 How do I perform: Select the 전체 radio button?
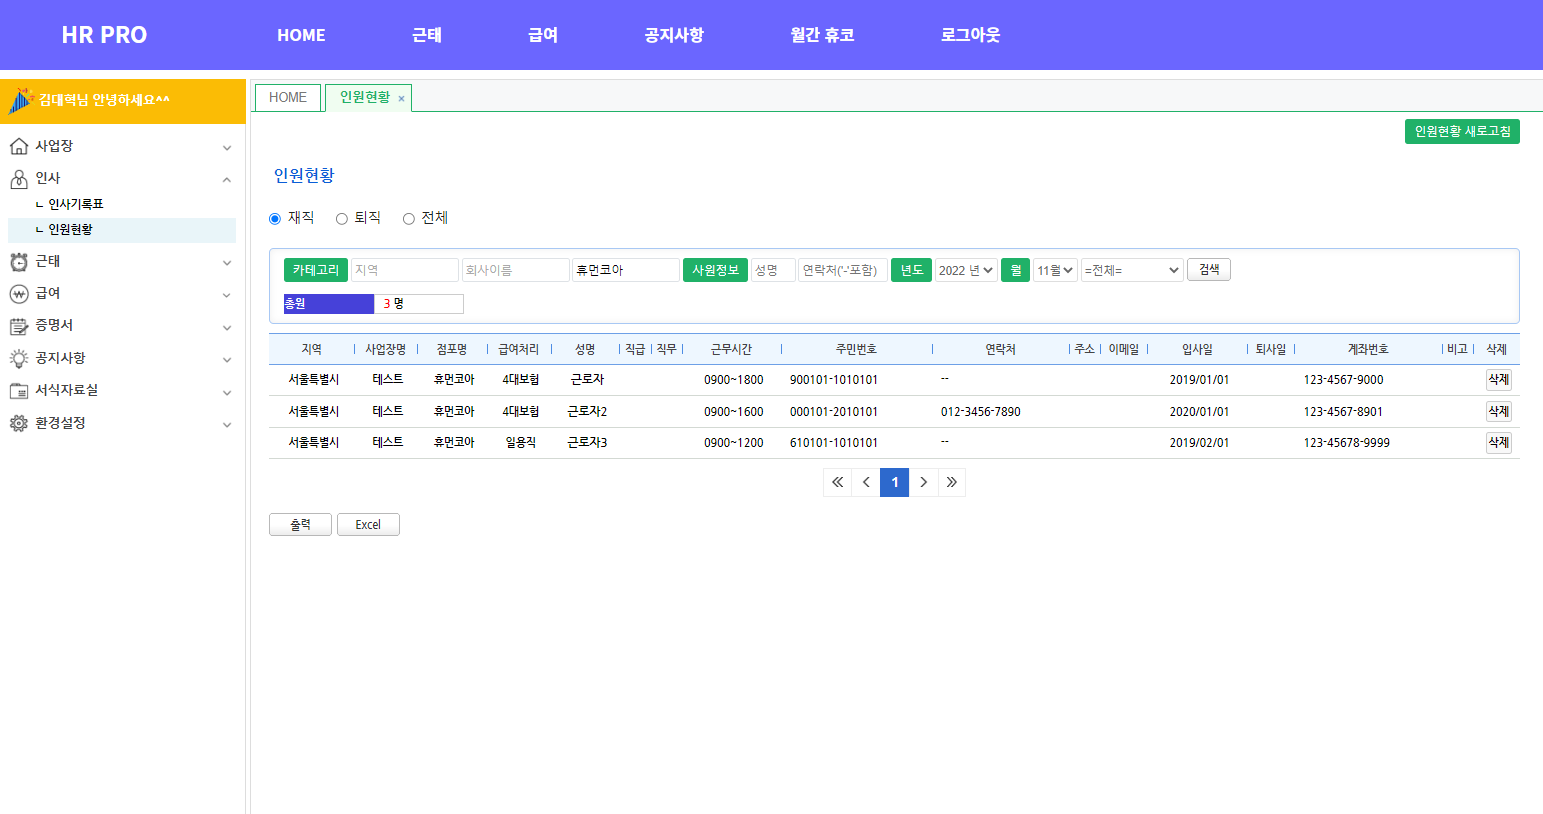pos(409,219)
